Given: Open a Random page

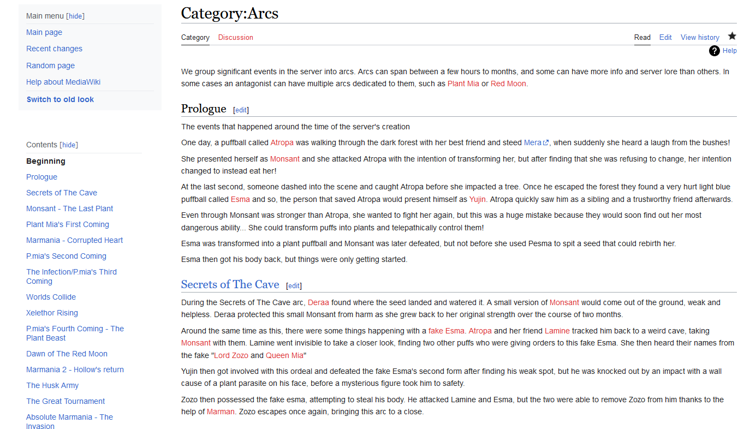Looking at the screenshot, I should pos(50,66).
